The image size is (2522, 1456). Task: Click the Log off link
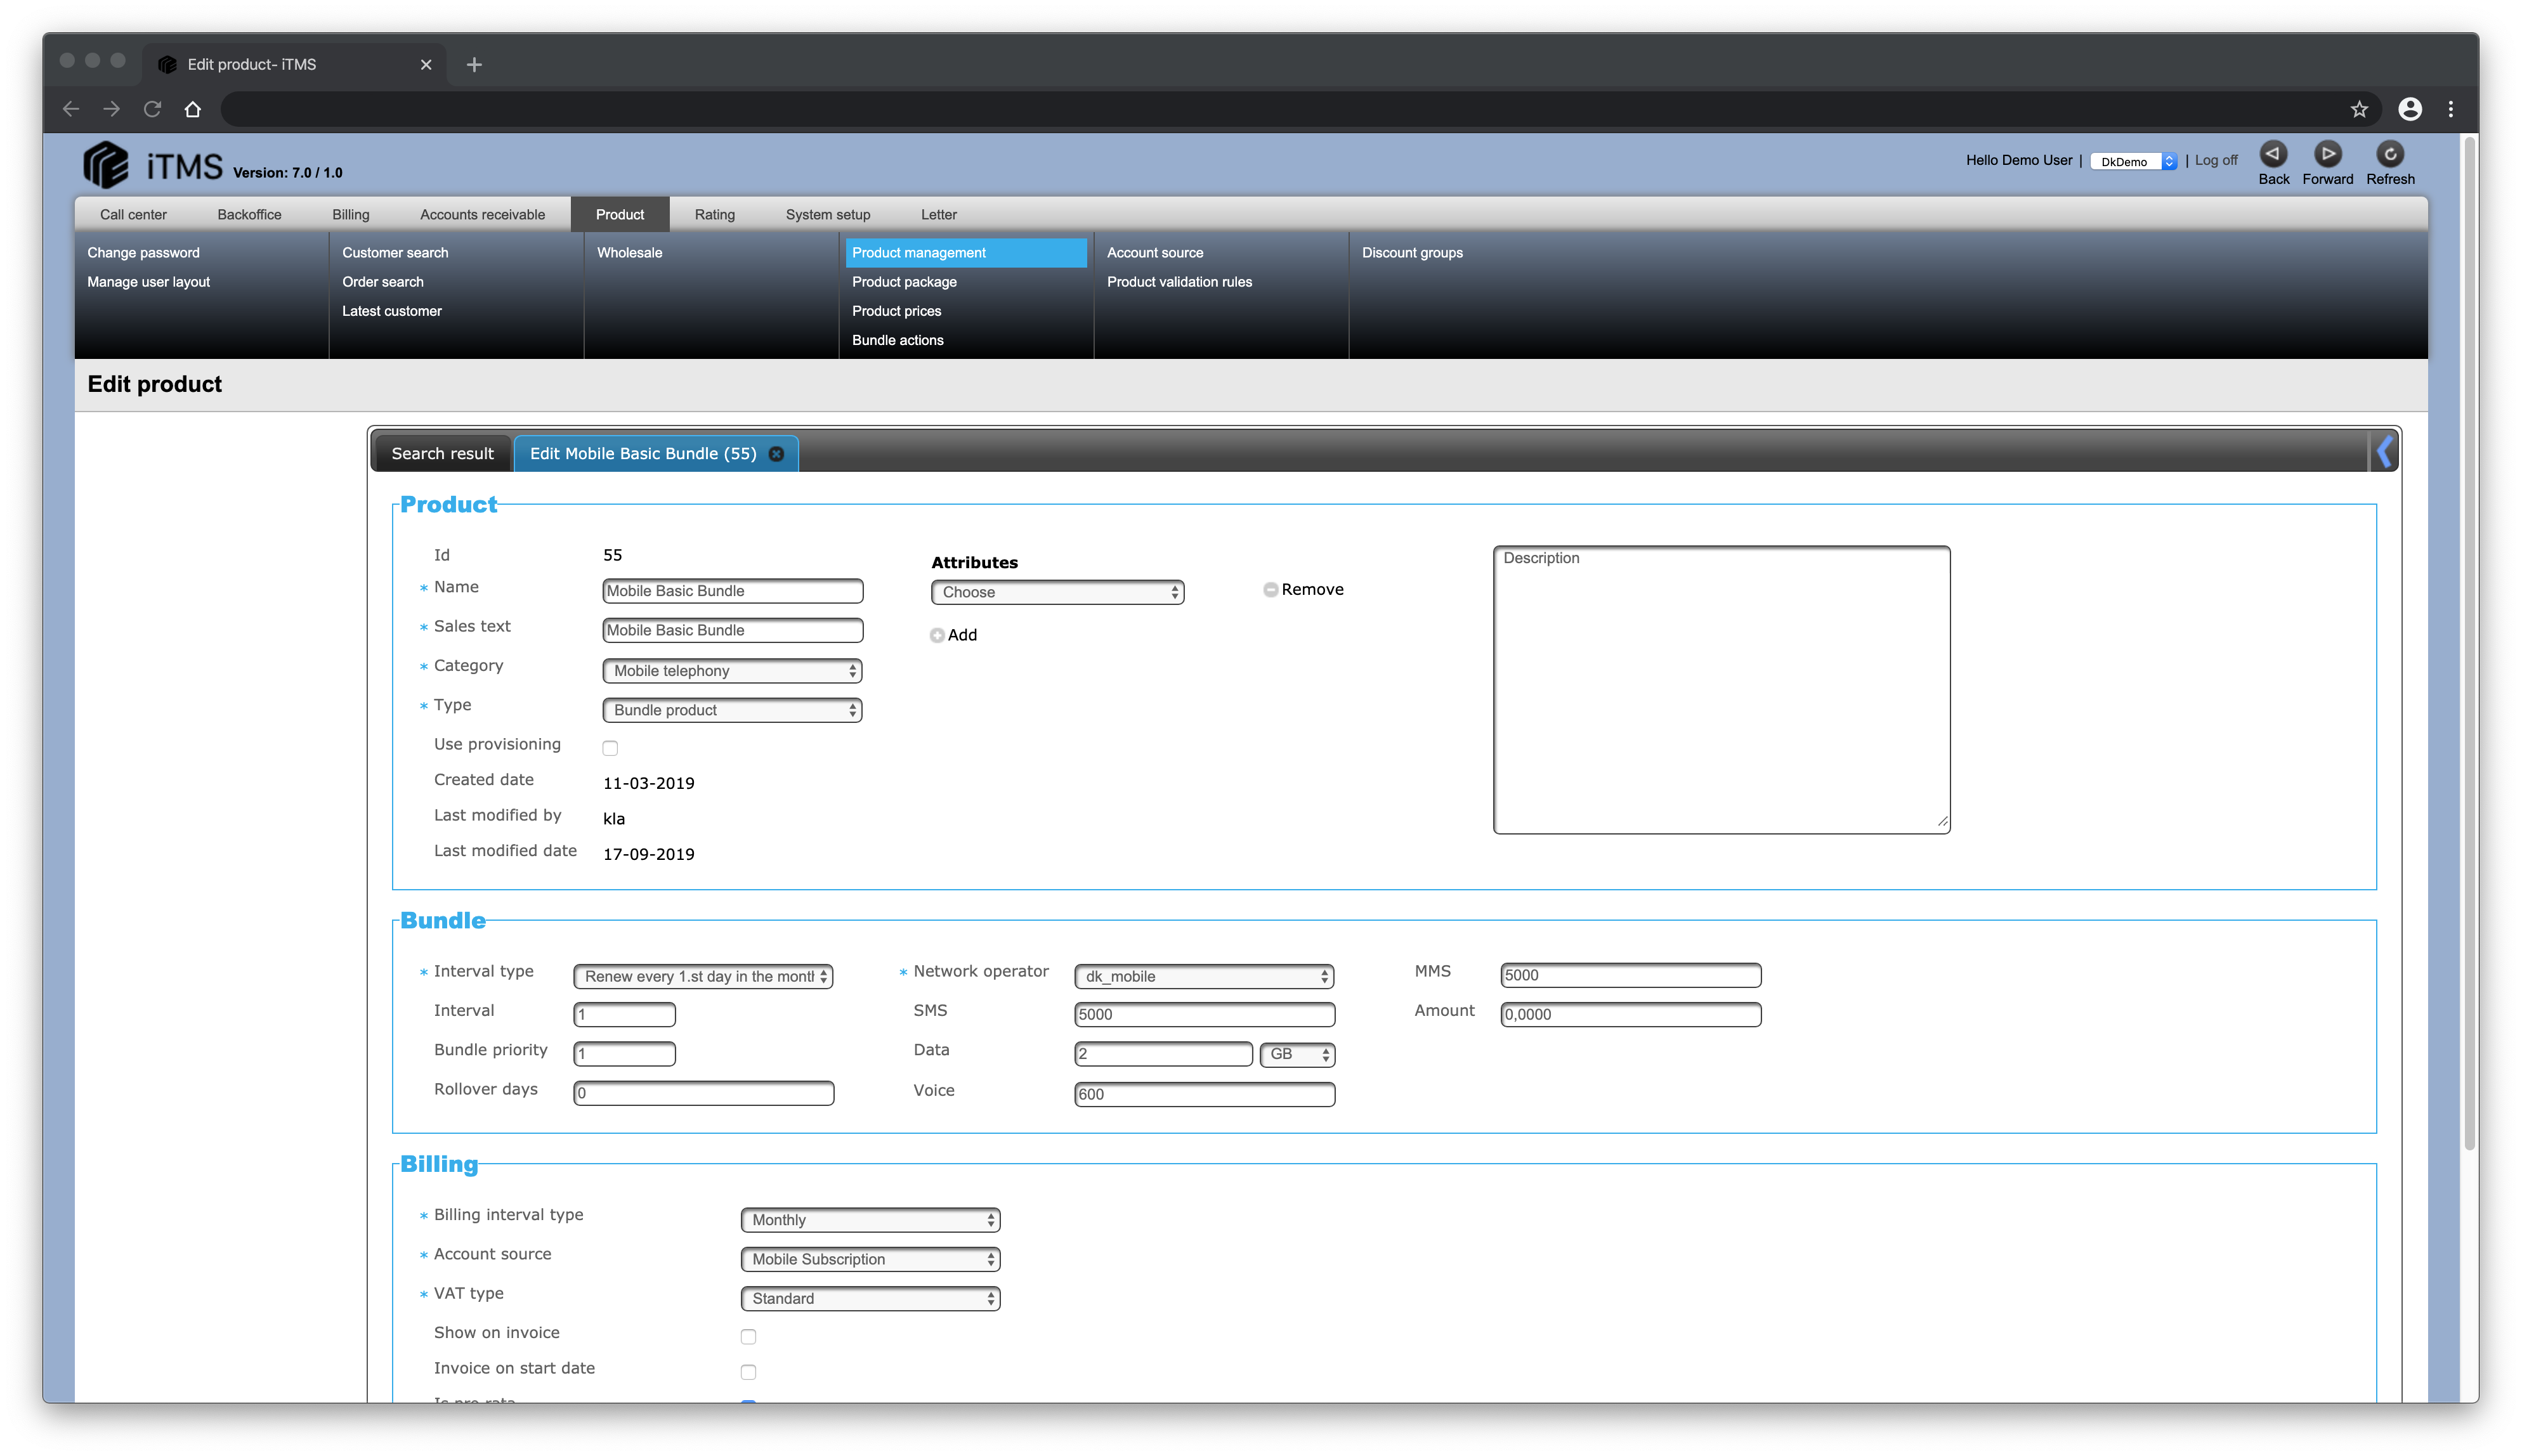click(x=2215, y=160)
